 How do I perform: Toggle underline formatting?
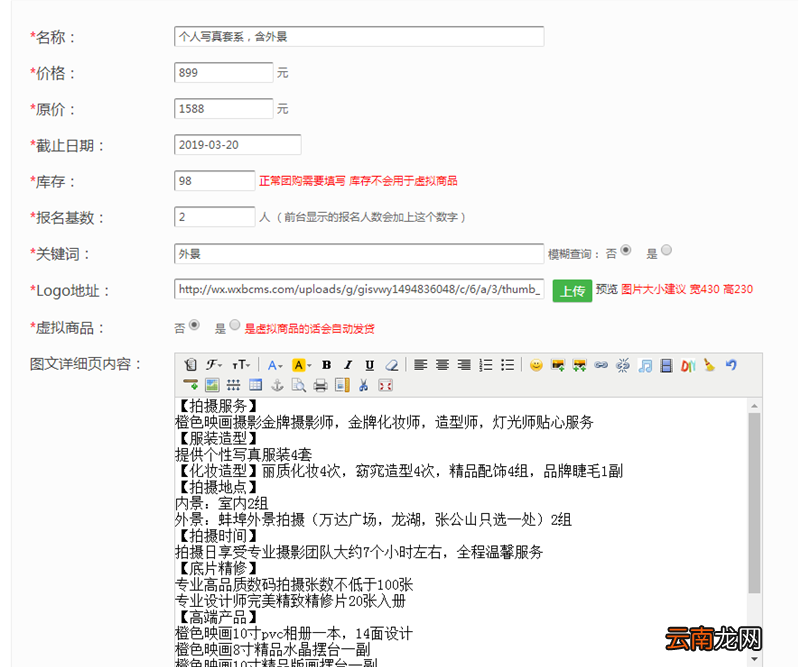click(x=369, y=365)
